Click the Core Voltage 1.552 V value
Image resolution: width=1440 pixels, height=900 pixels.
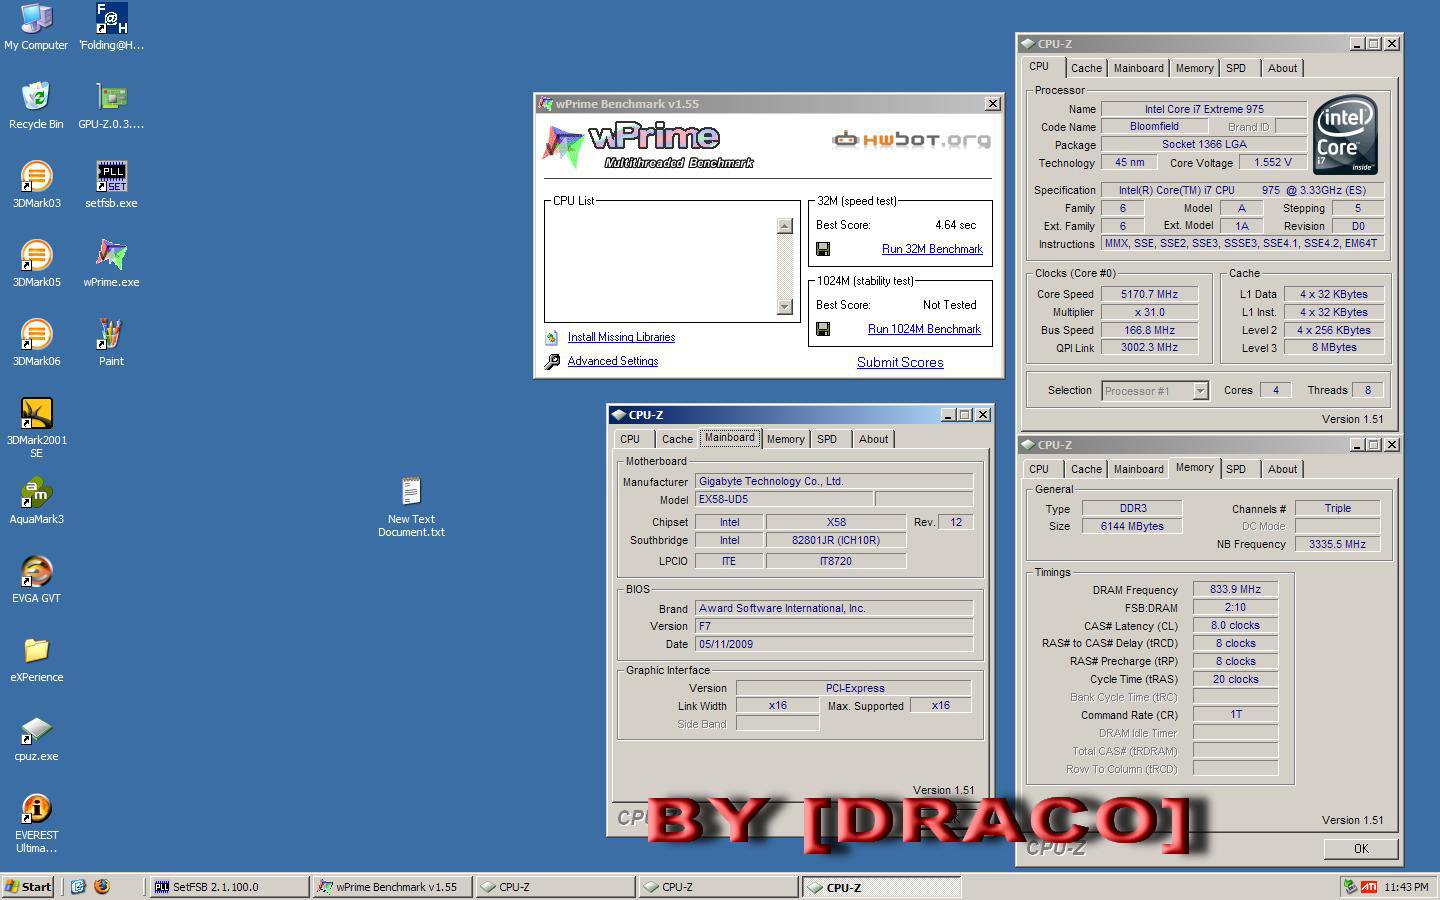coord(1273,162)
